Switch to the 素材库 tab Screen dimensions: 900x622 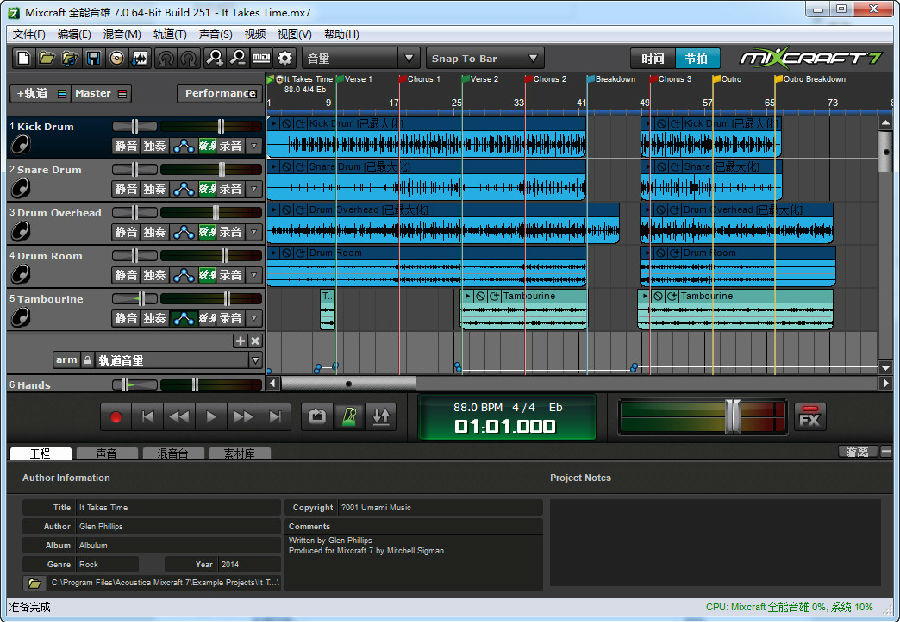tap(239, 453)
